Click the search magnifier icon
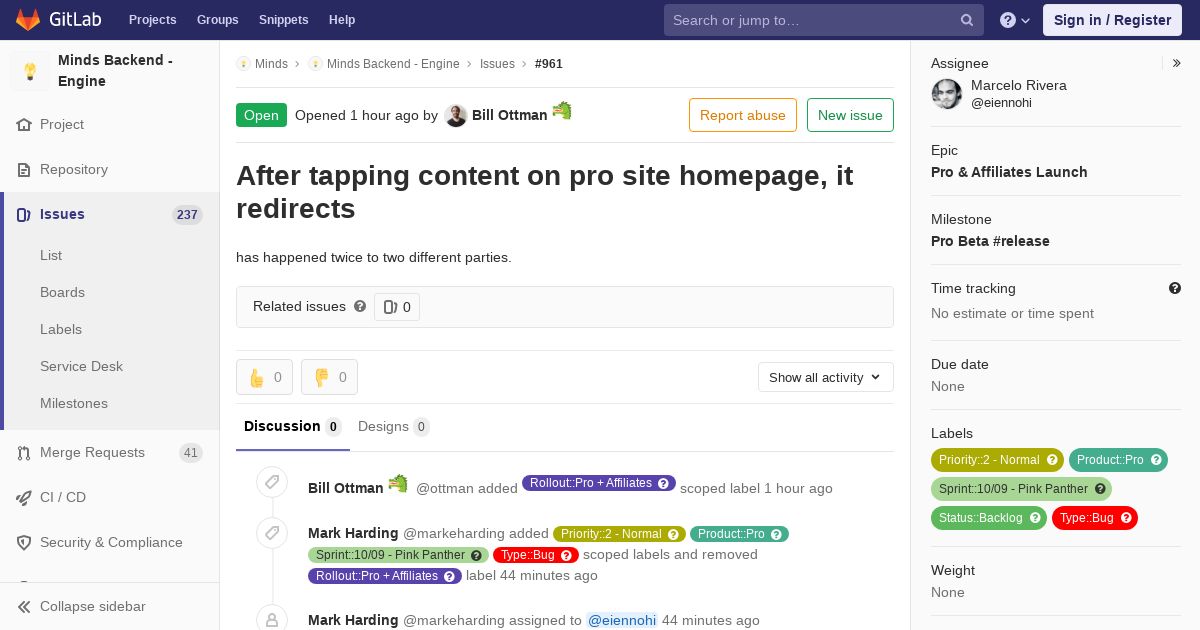The height and width of the screenshot is (630, 1200). coord(967,20)
